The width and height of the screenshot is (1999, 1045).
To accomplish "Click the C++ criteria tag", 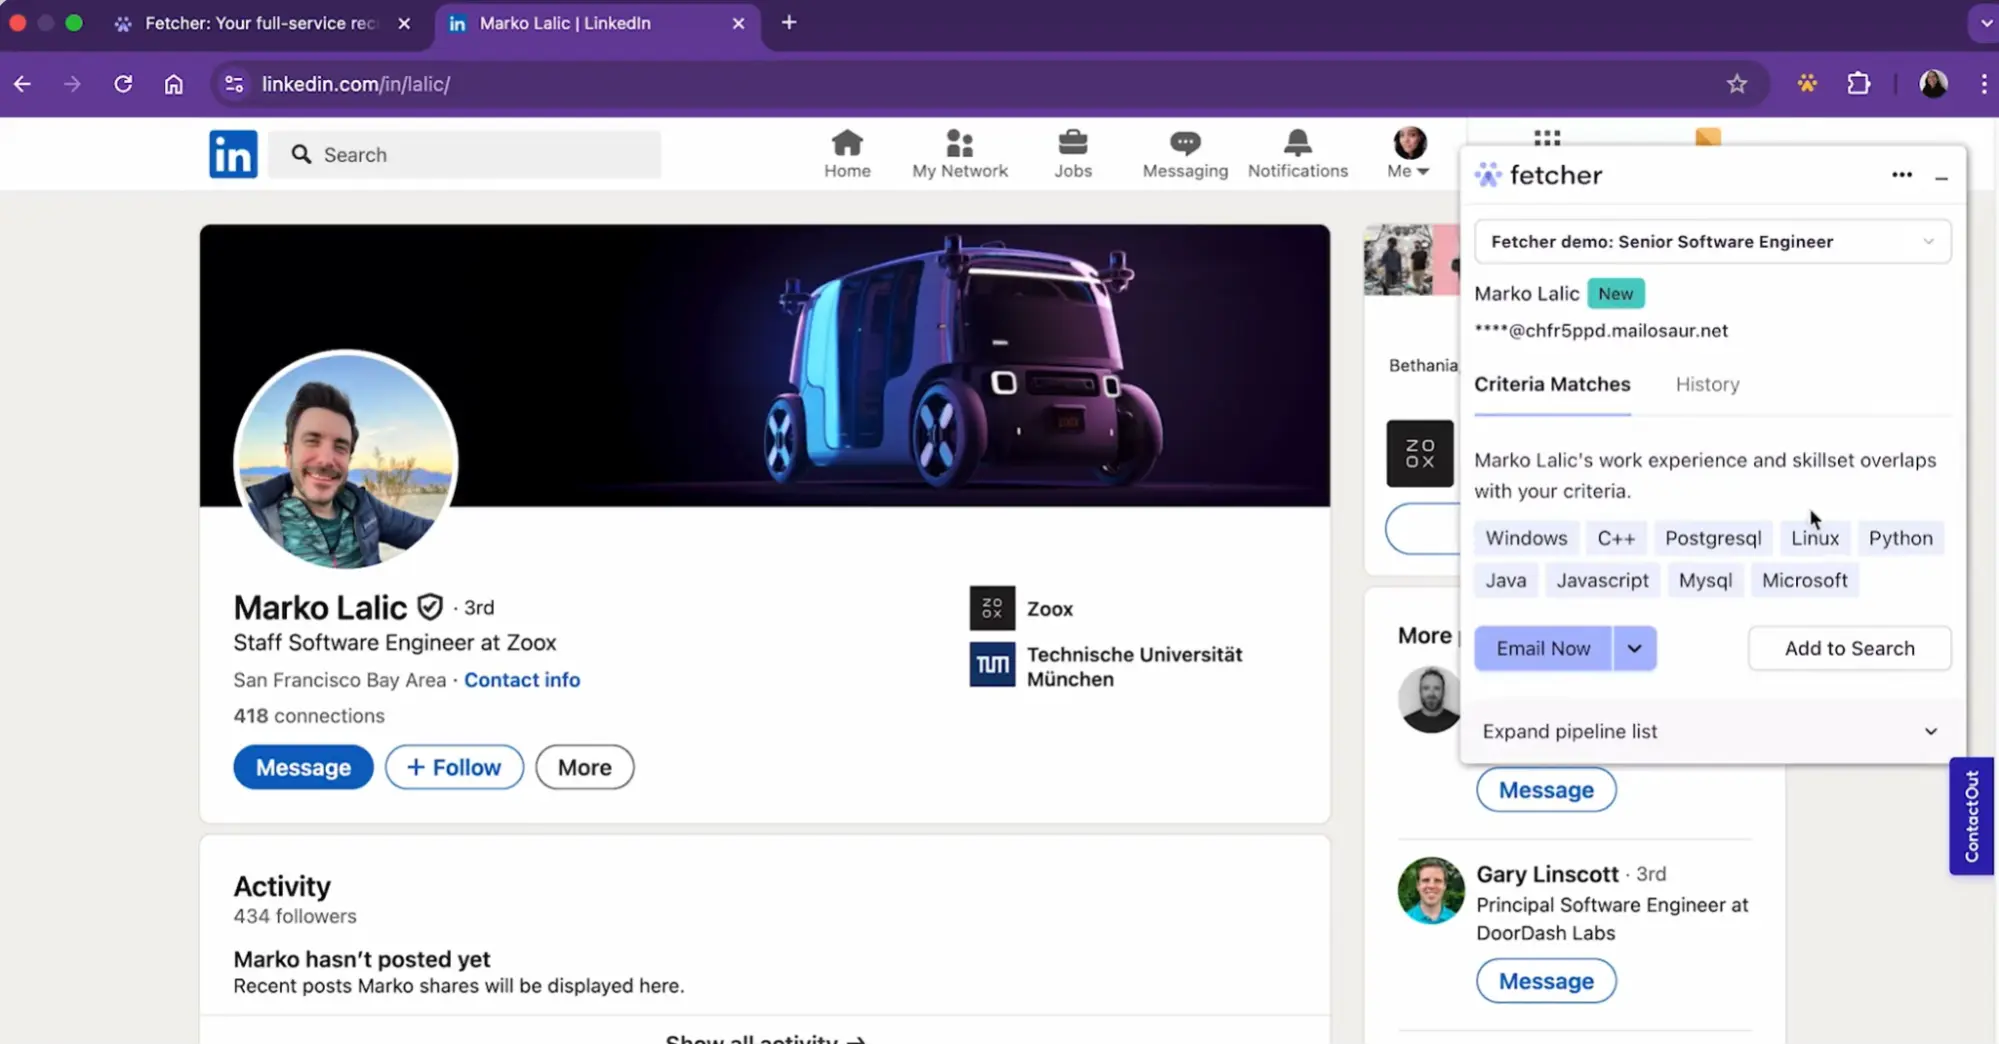I will (1616, 538).
